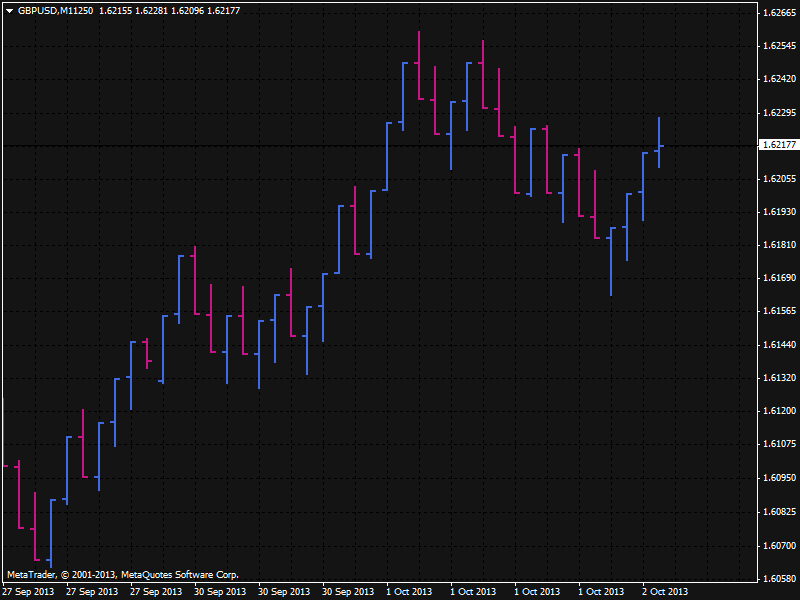Select the highlighted current price label 1.62177
800x600 pixels.
point(779,145)
